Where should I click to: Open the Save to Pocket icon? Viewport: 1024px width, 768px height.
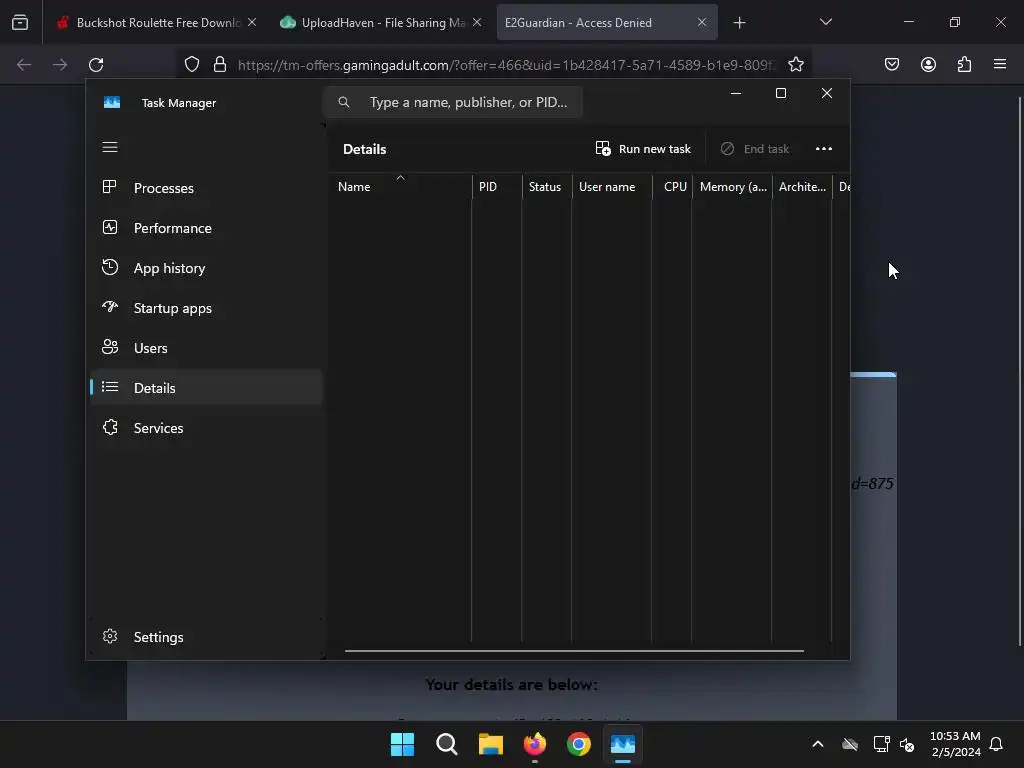892,64
